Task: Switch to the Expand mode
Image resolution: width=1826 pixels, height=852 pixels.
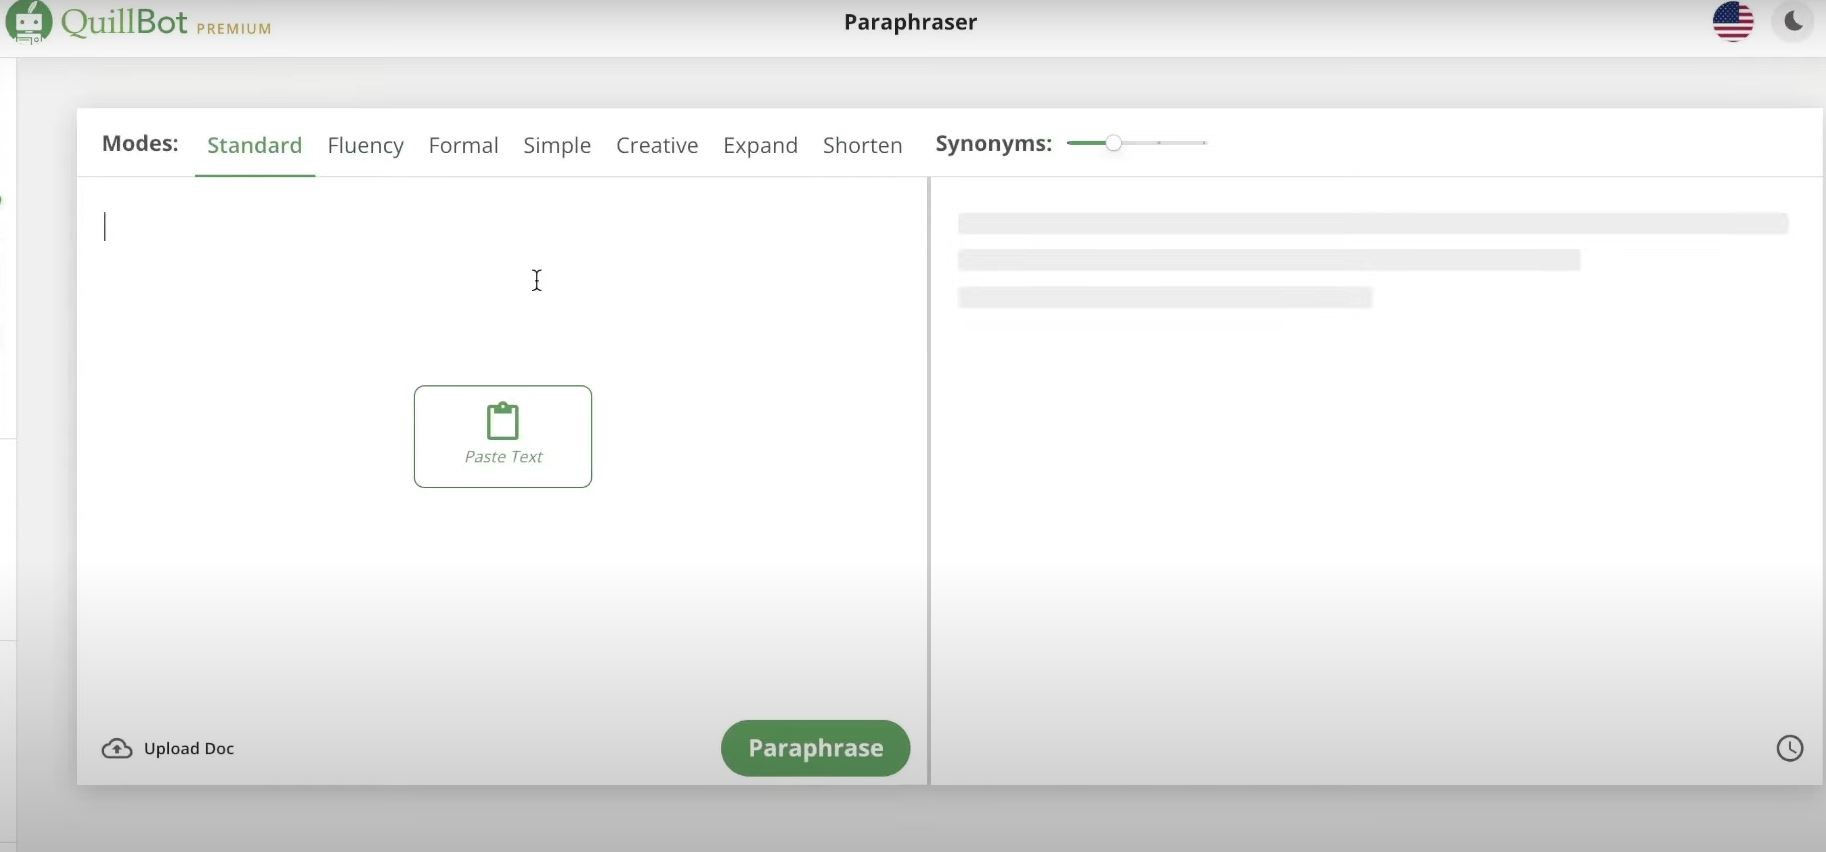Action: [761, 145]
